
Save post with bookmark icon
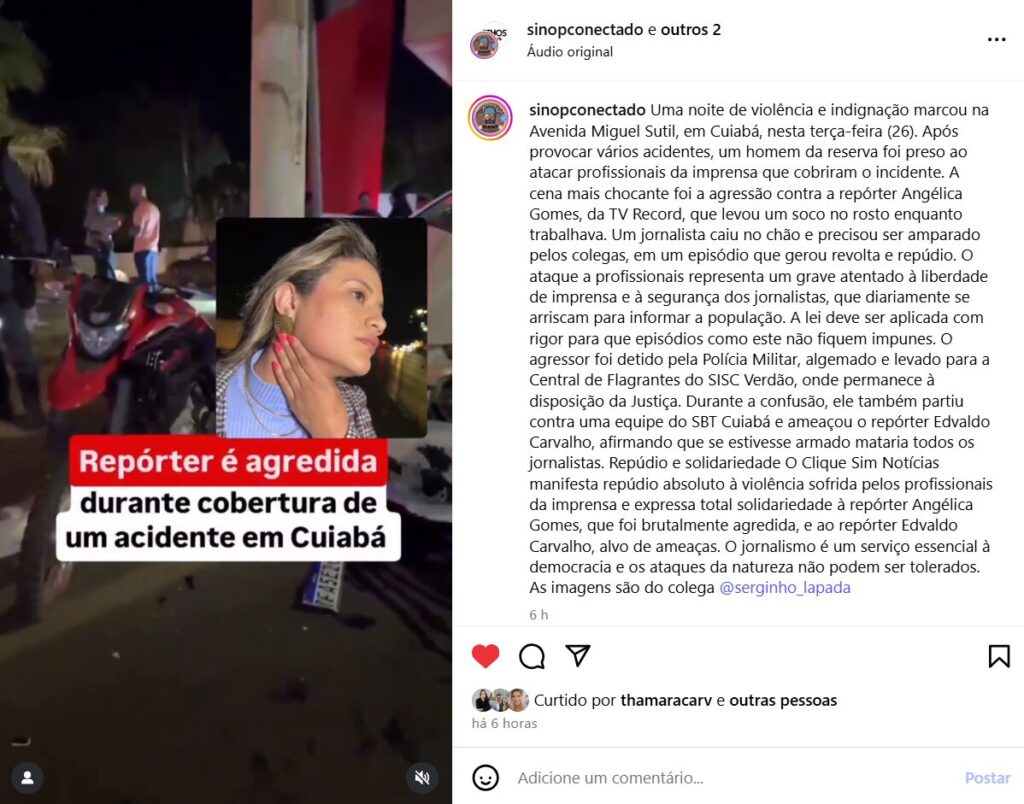click(999, 656)
